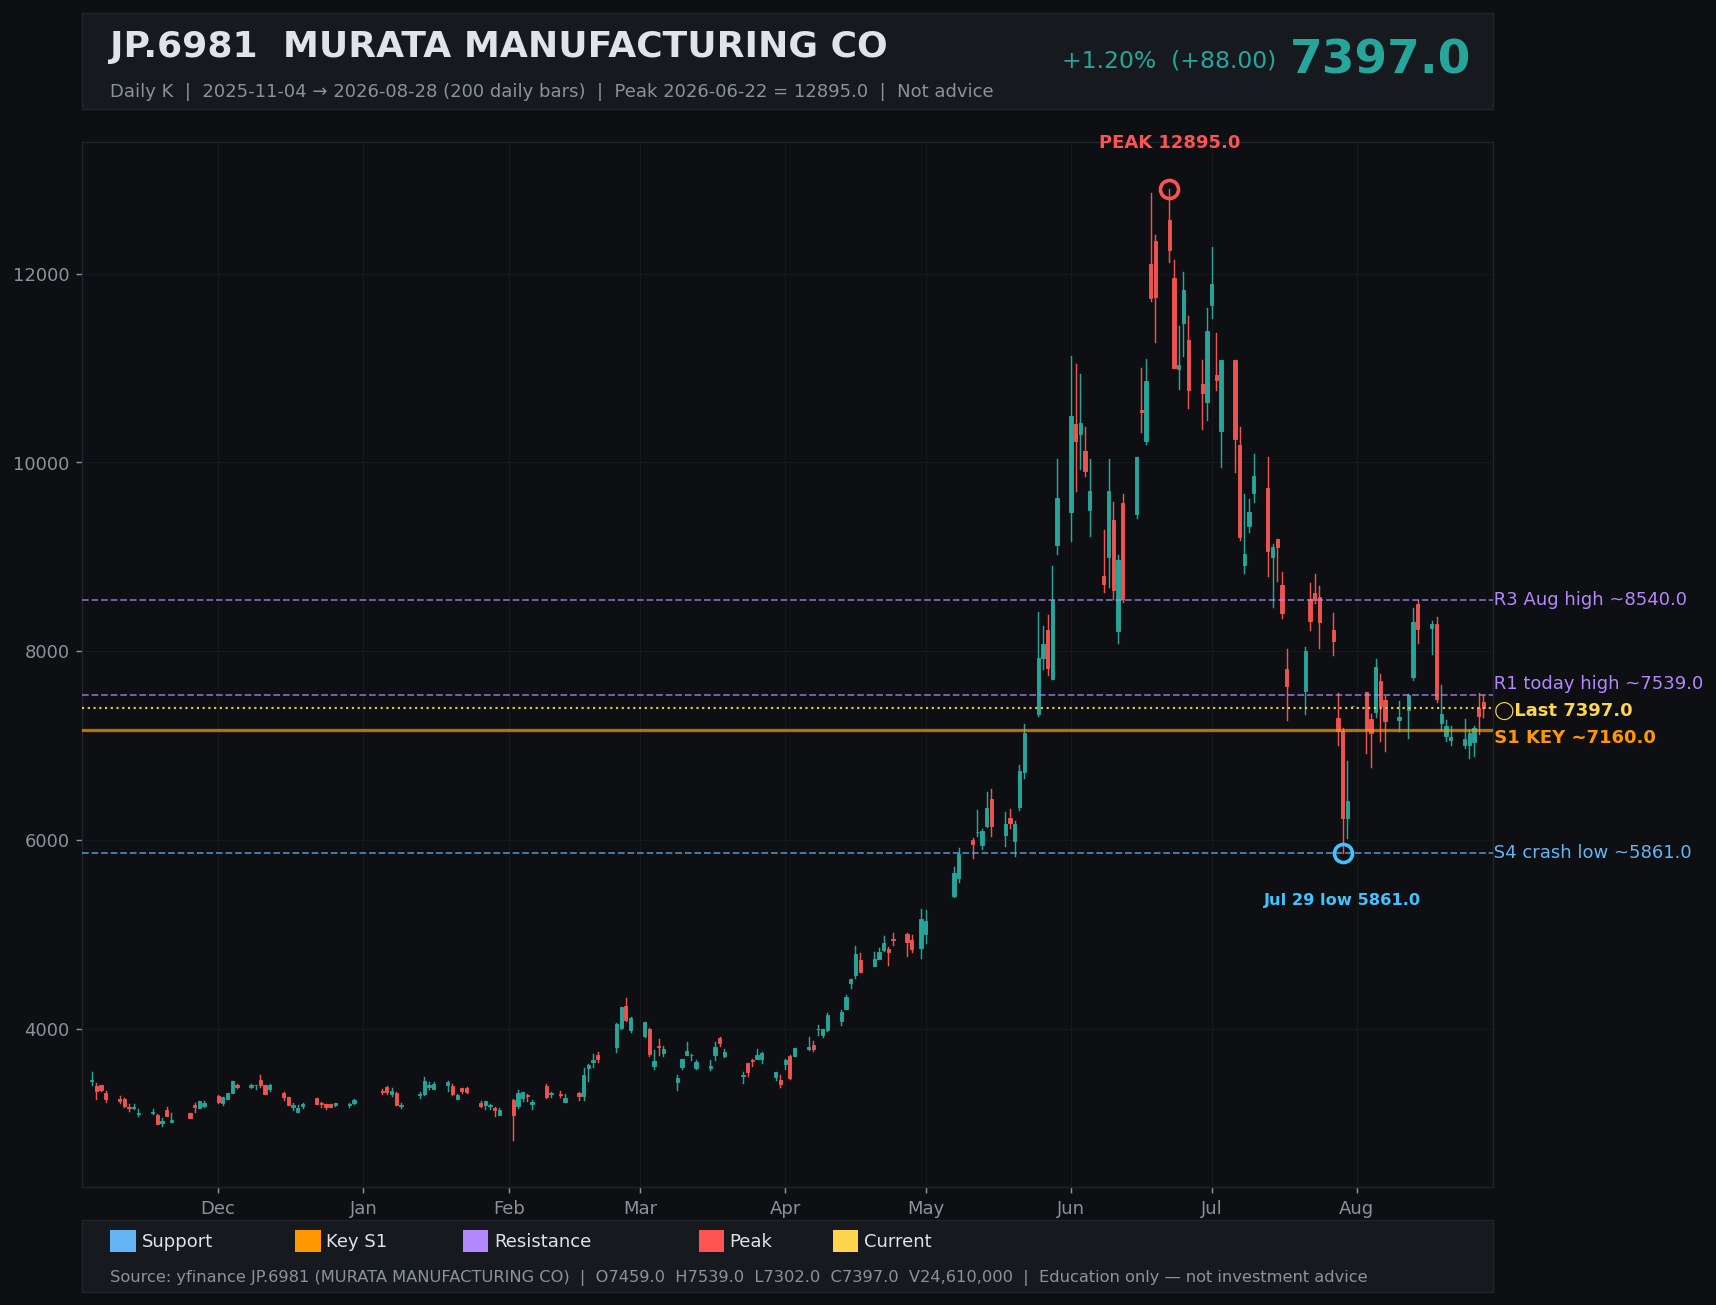
Task: Click the "2025-11-04 → 2026-08-28 (200 daily bars)" date range
Action: [x=394, y=91]
